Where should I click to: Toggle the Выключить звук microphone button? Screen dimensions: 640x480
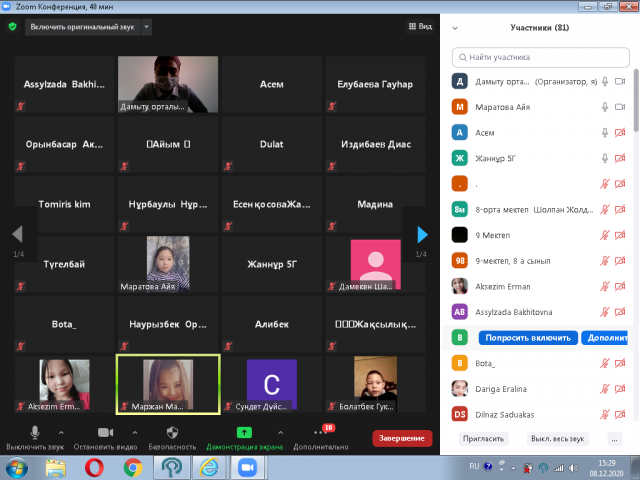(35, 437)
